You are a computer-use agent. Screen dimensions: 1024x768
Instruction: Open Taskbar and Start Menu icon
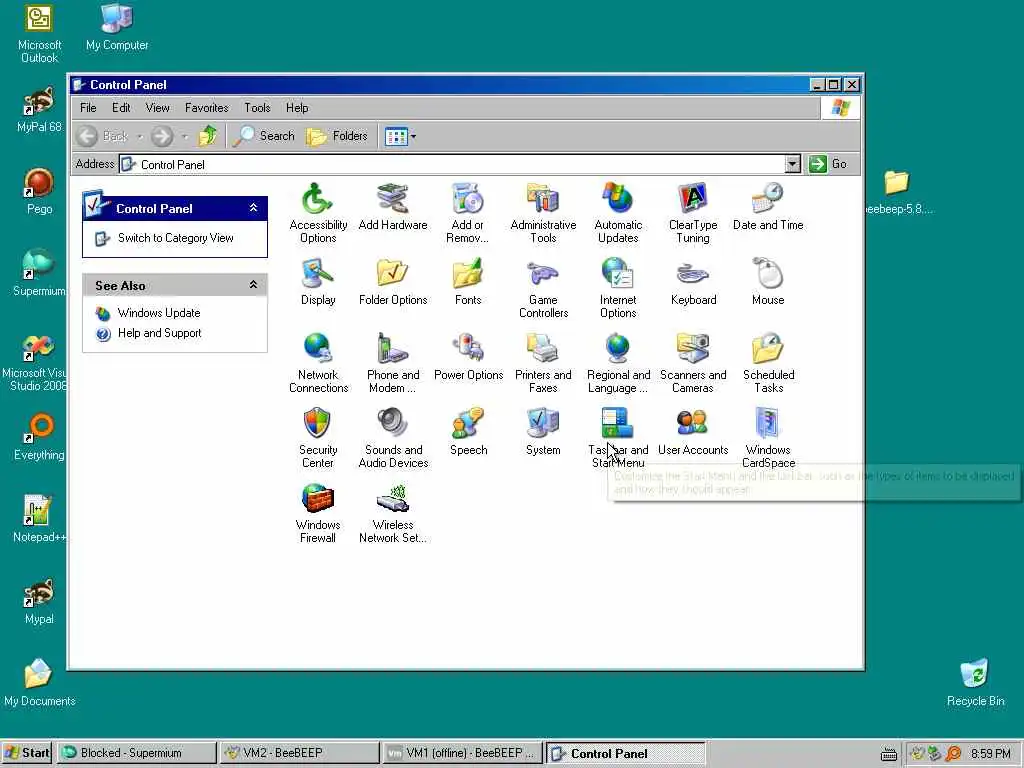tap(618, 438)
